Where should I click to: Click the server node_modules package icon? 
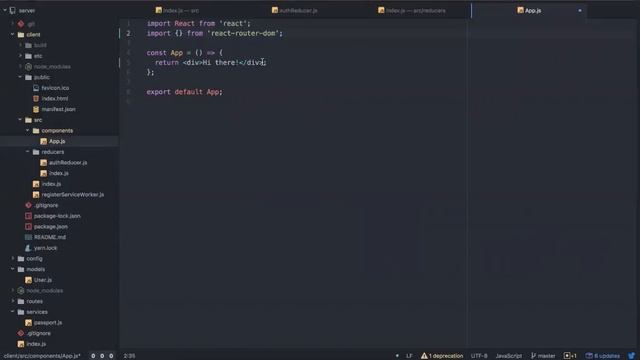pos(21,291)
